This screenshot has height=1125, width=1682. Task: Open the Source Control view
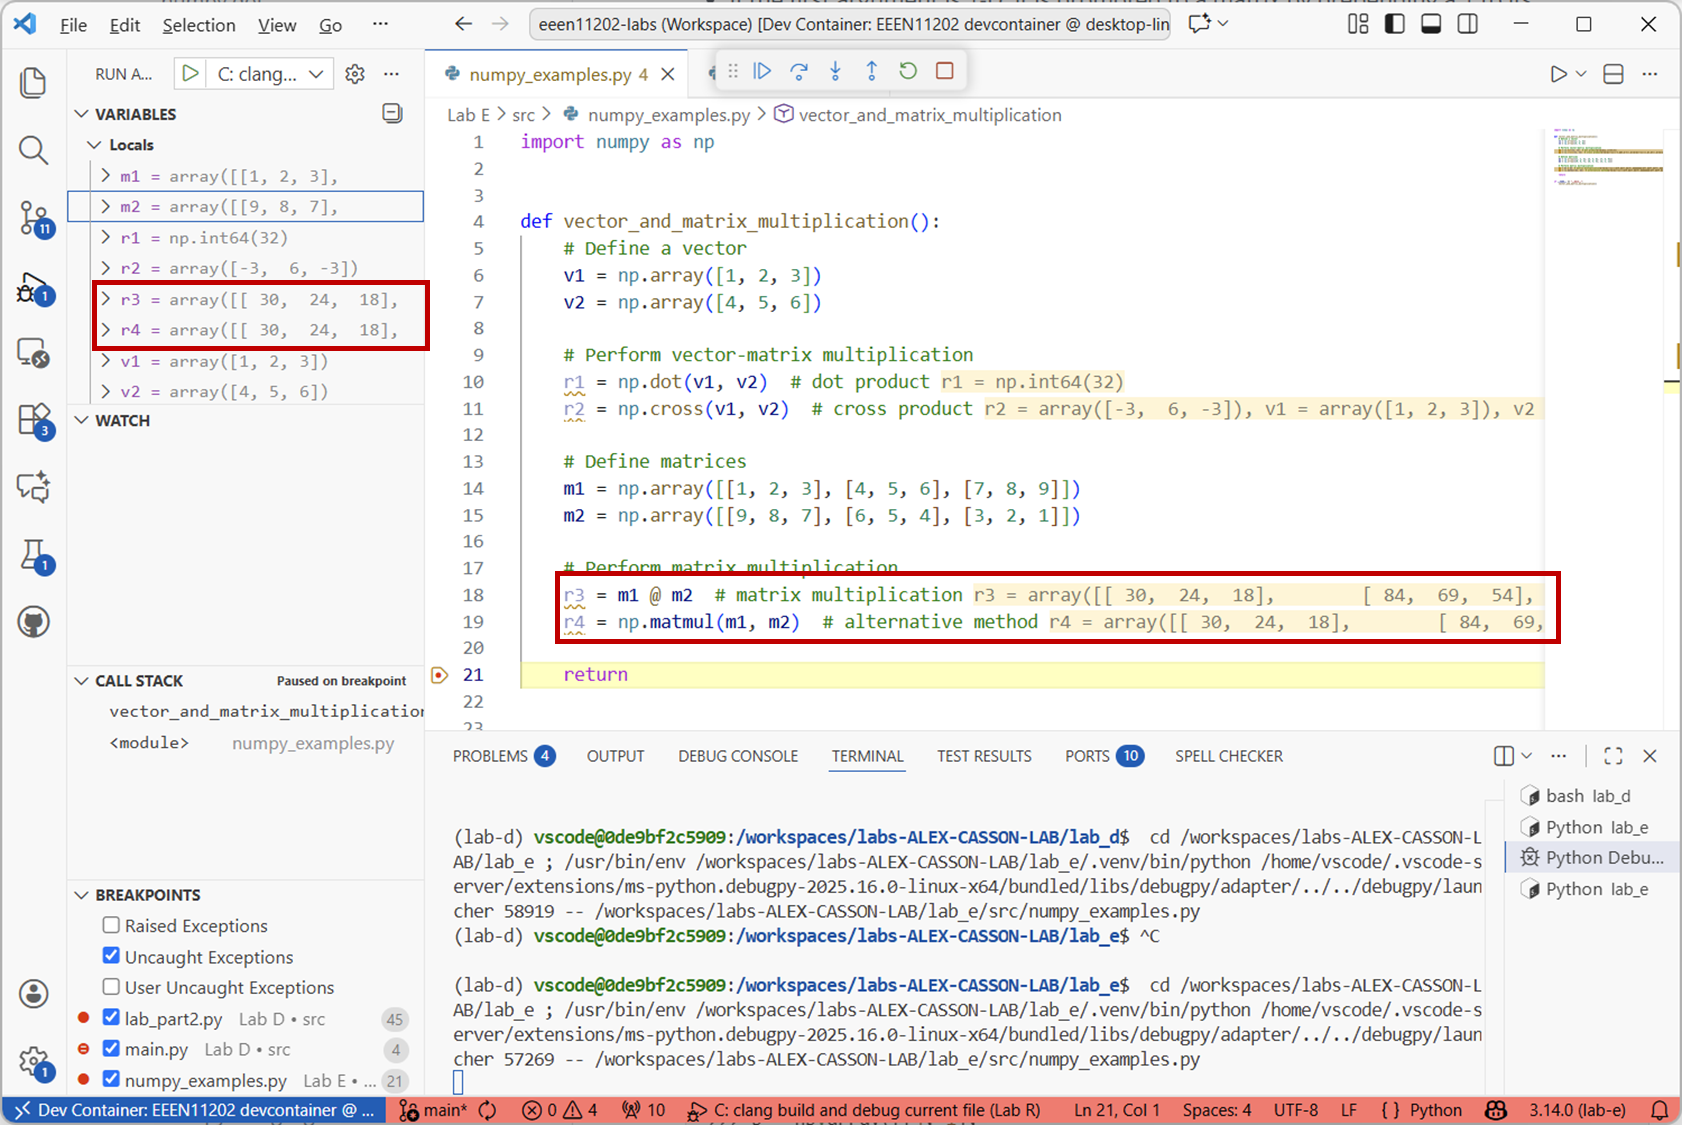(x=34, y=217)
